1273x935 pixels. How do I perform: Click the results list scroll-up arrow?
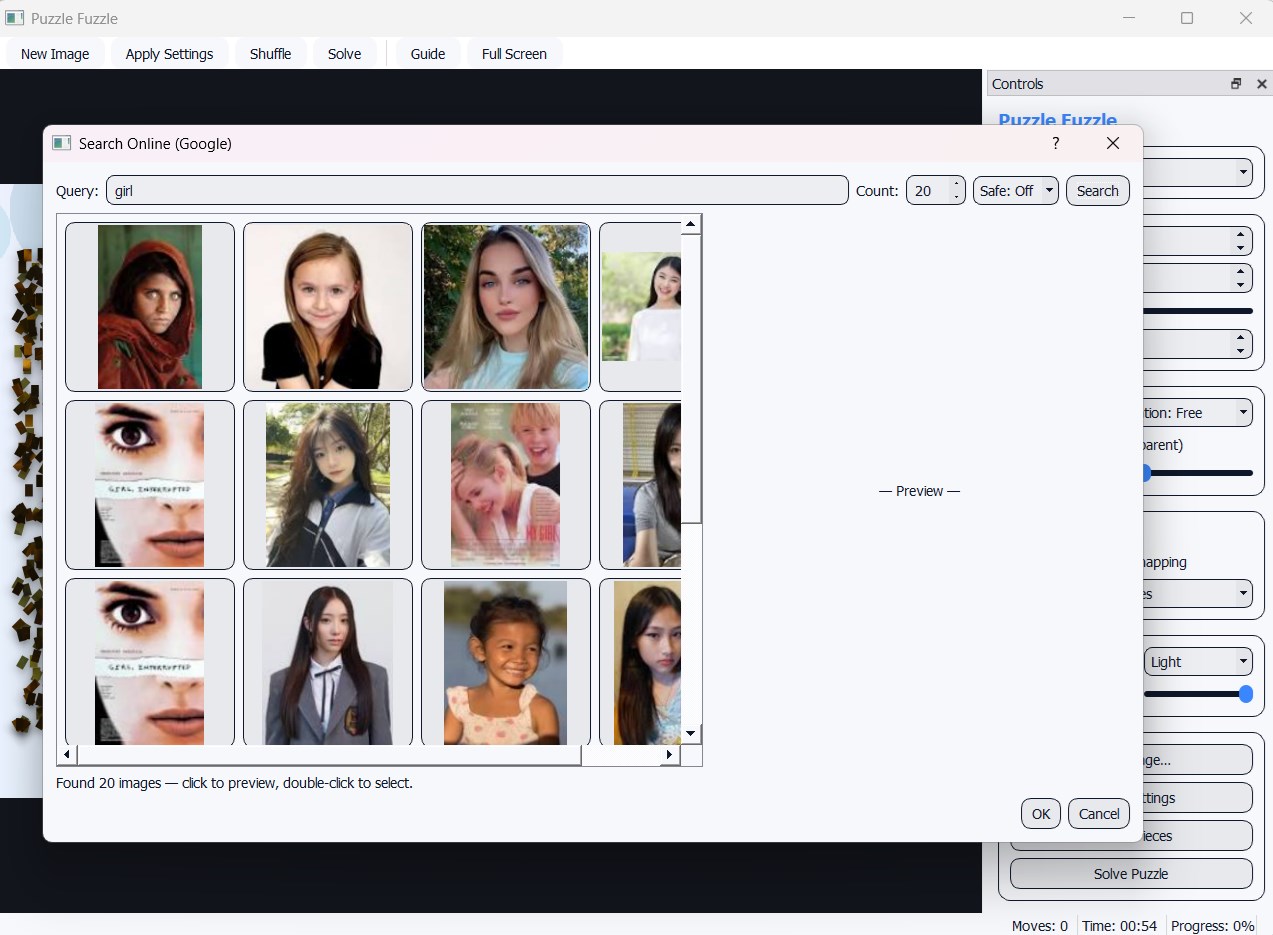[x=690, y=225]
